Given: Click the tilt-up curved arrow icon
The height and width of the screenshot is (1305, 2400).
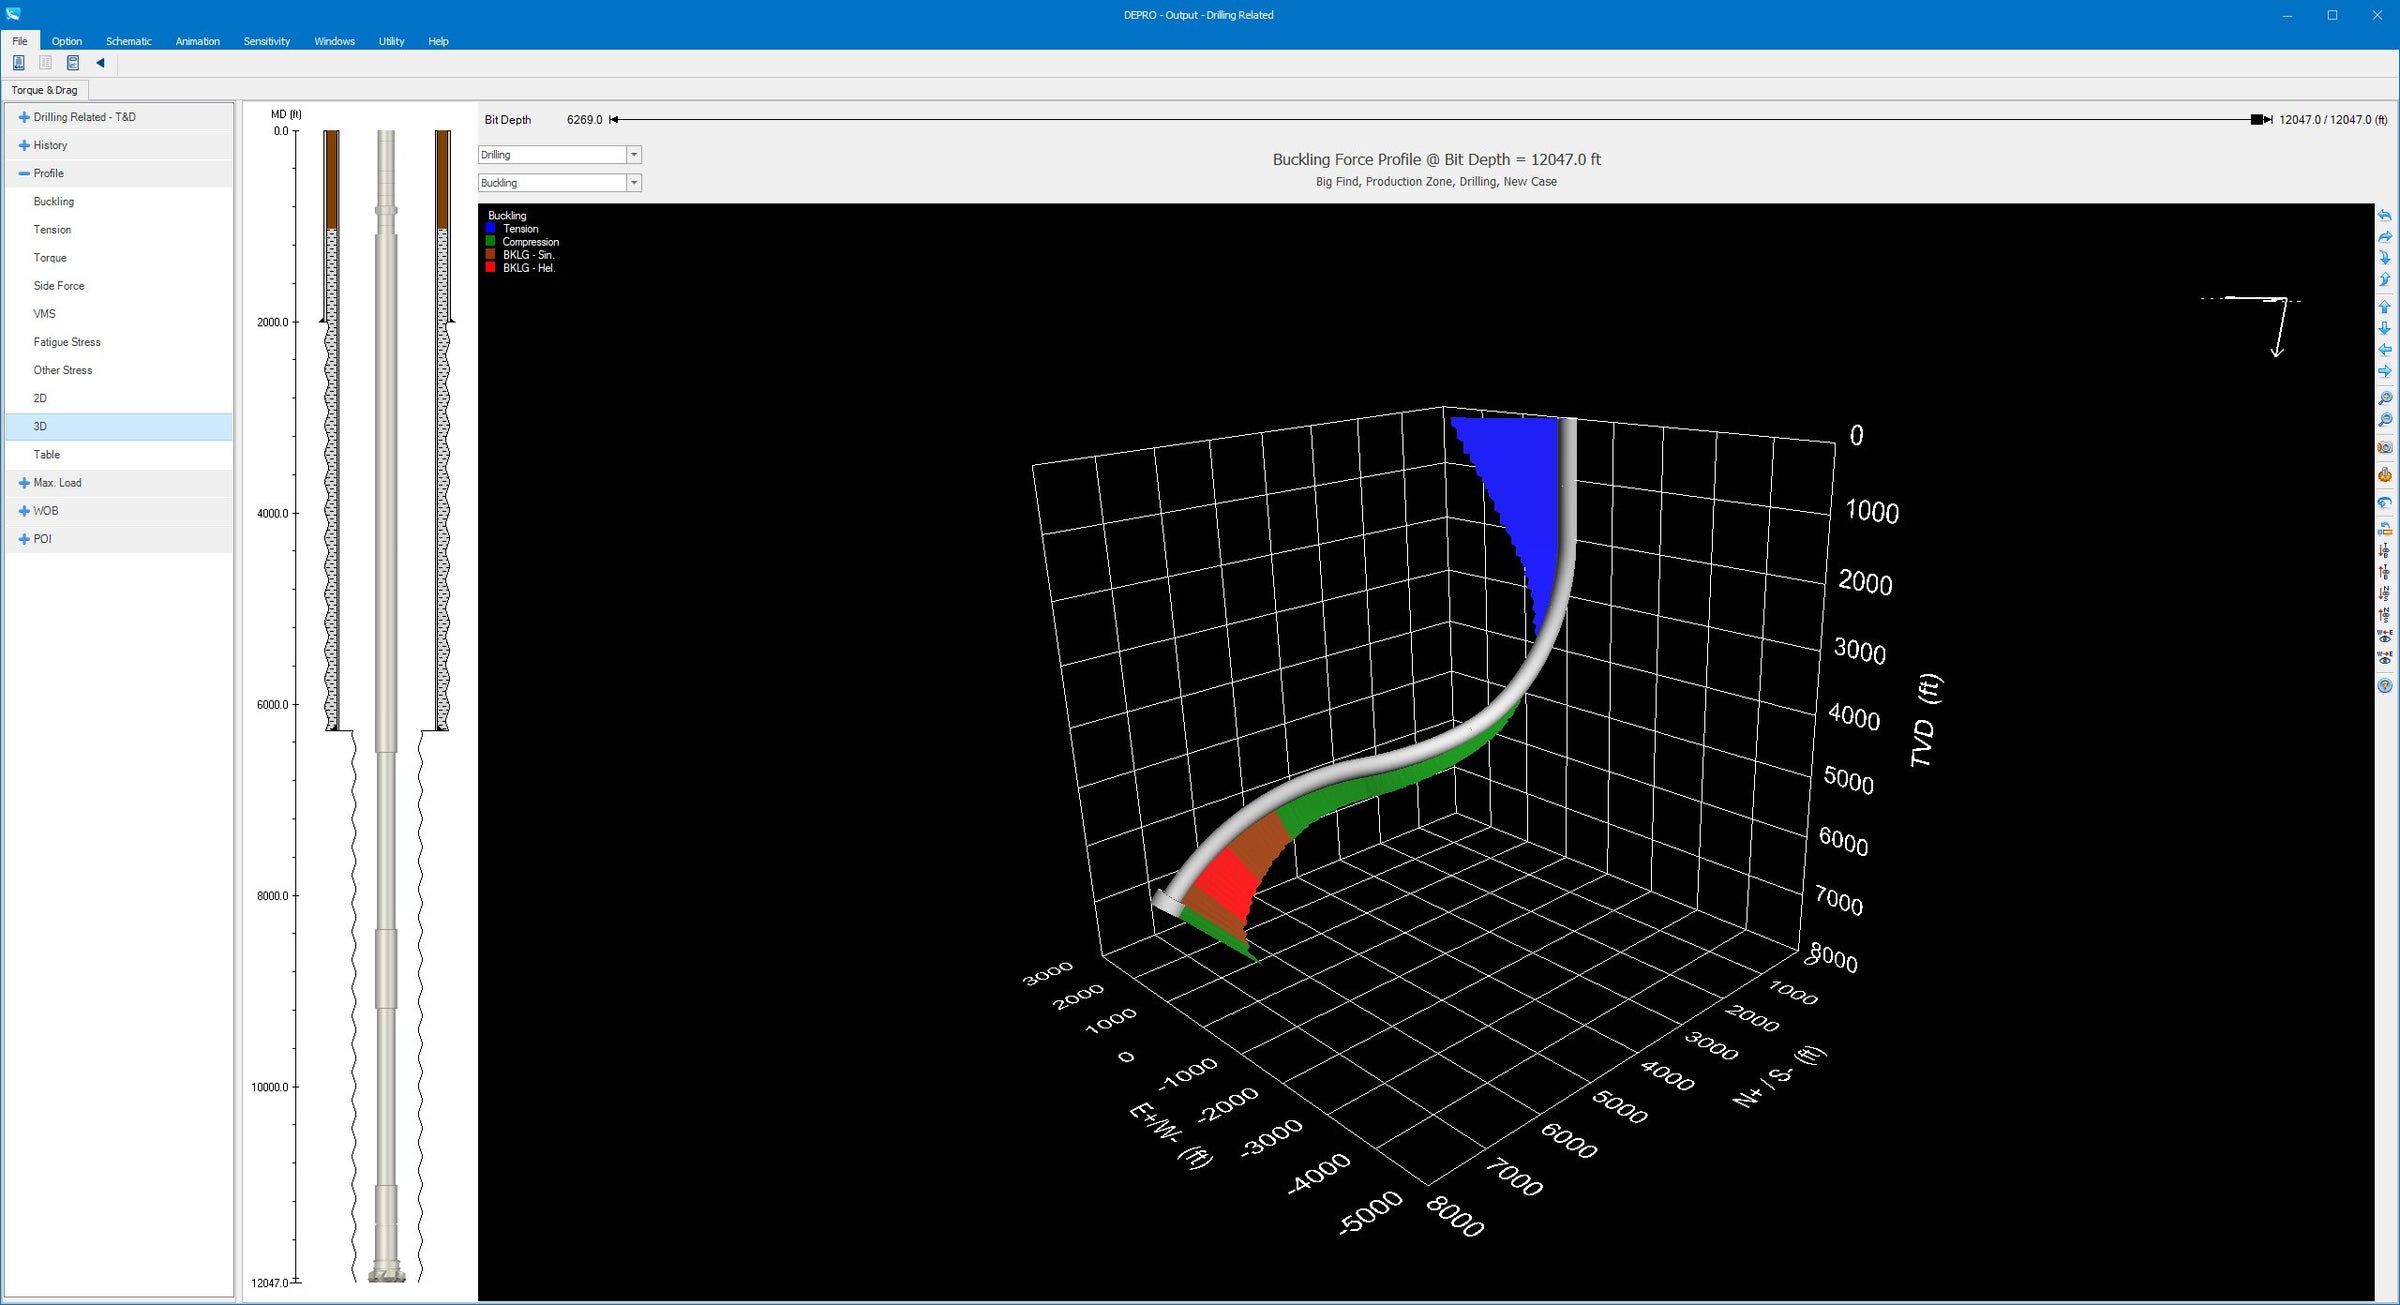Looking at the screenshot, I should pos(2385,280).
